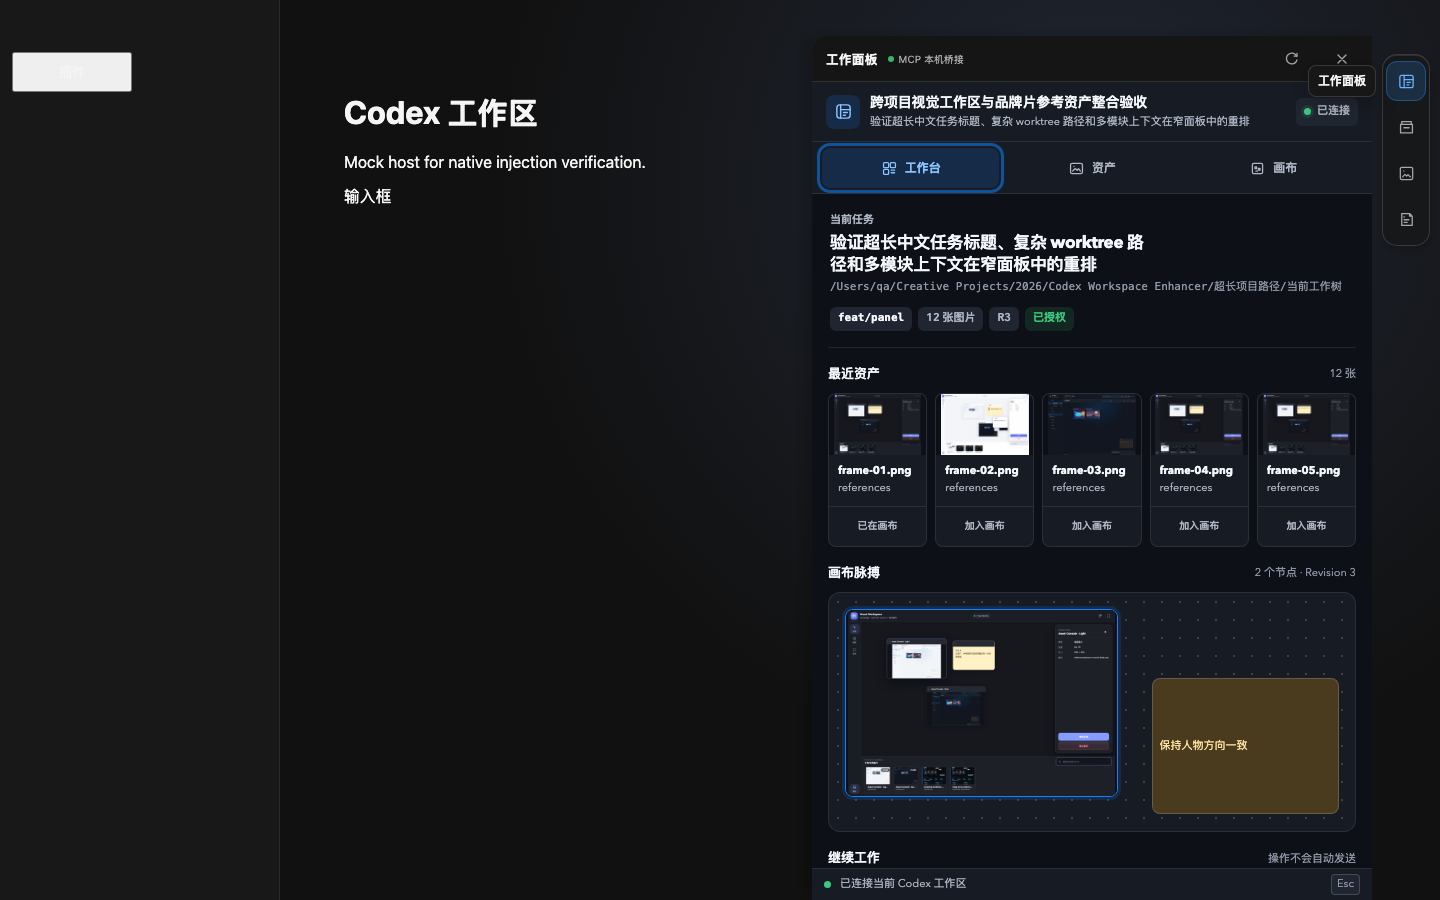
Task: Select the screenshot node in 画布脉搏
Action: (981, 703)
